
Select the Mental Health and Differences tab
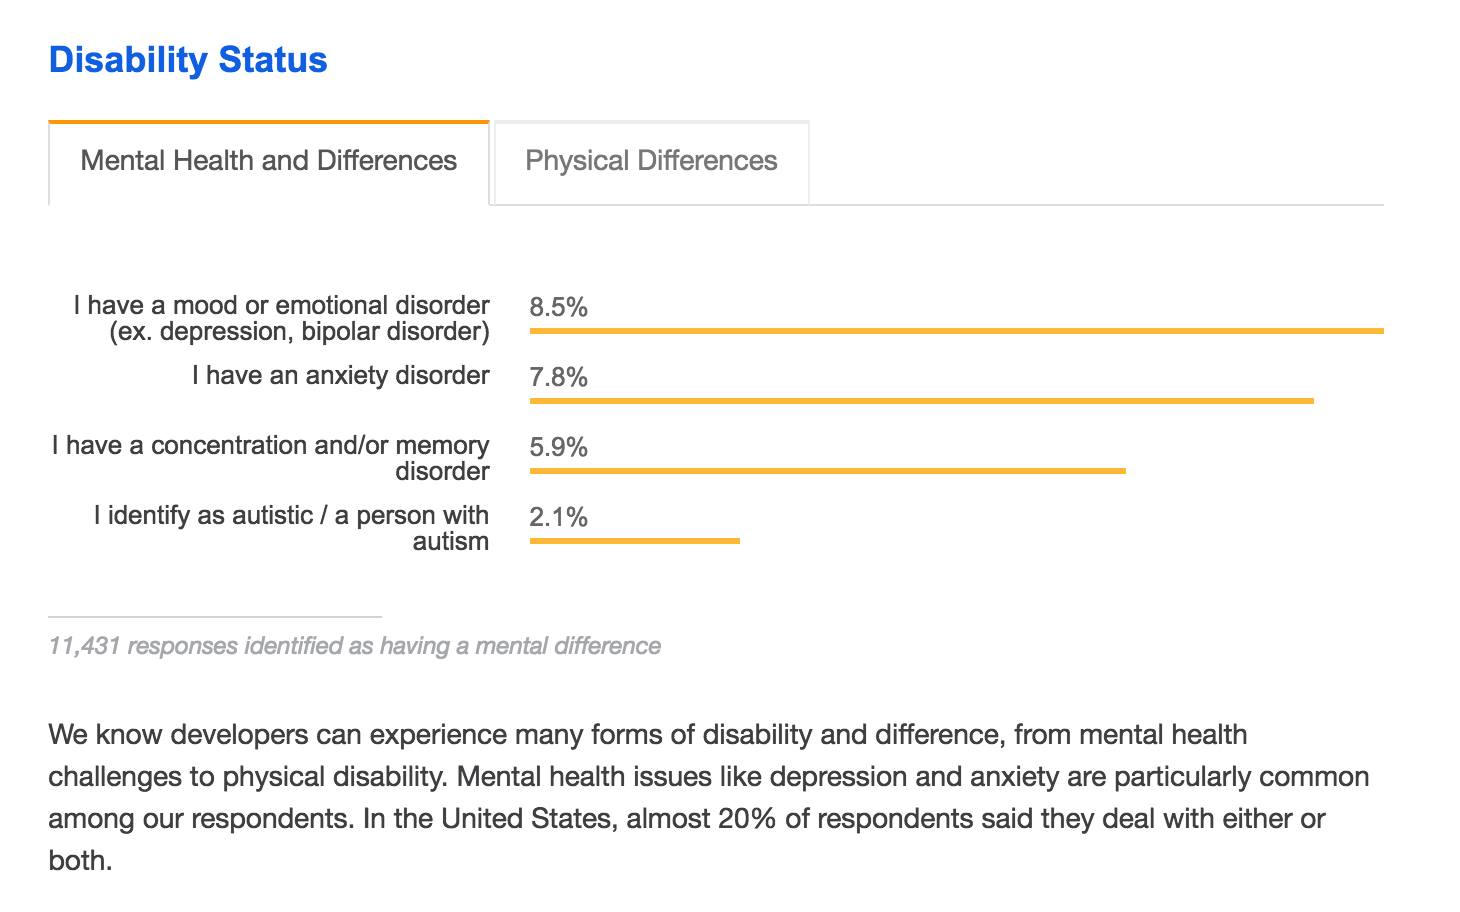(x=268, y=161)
